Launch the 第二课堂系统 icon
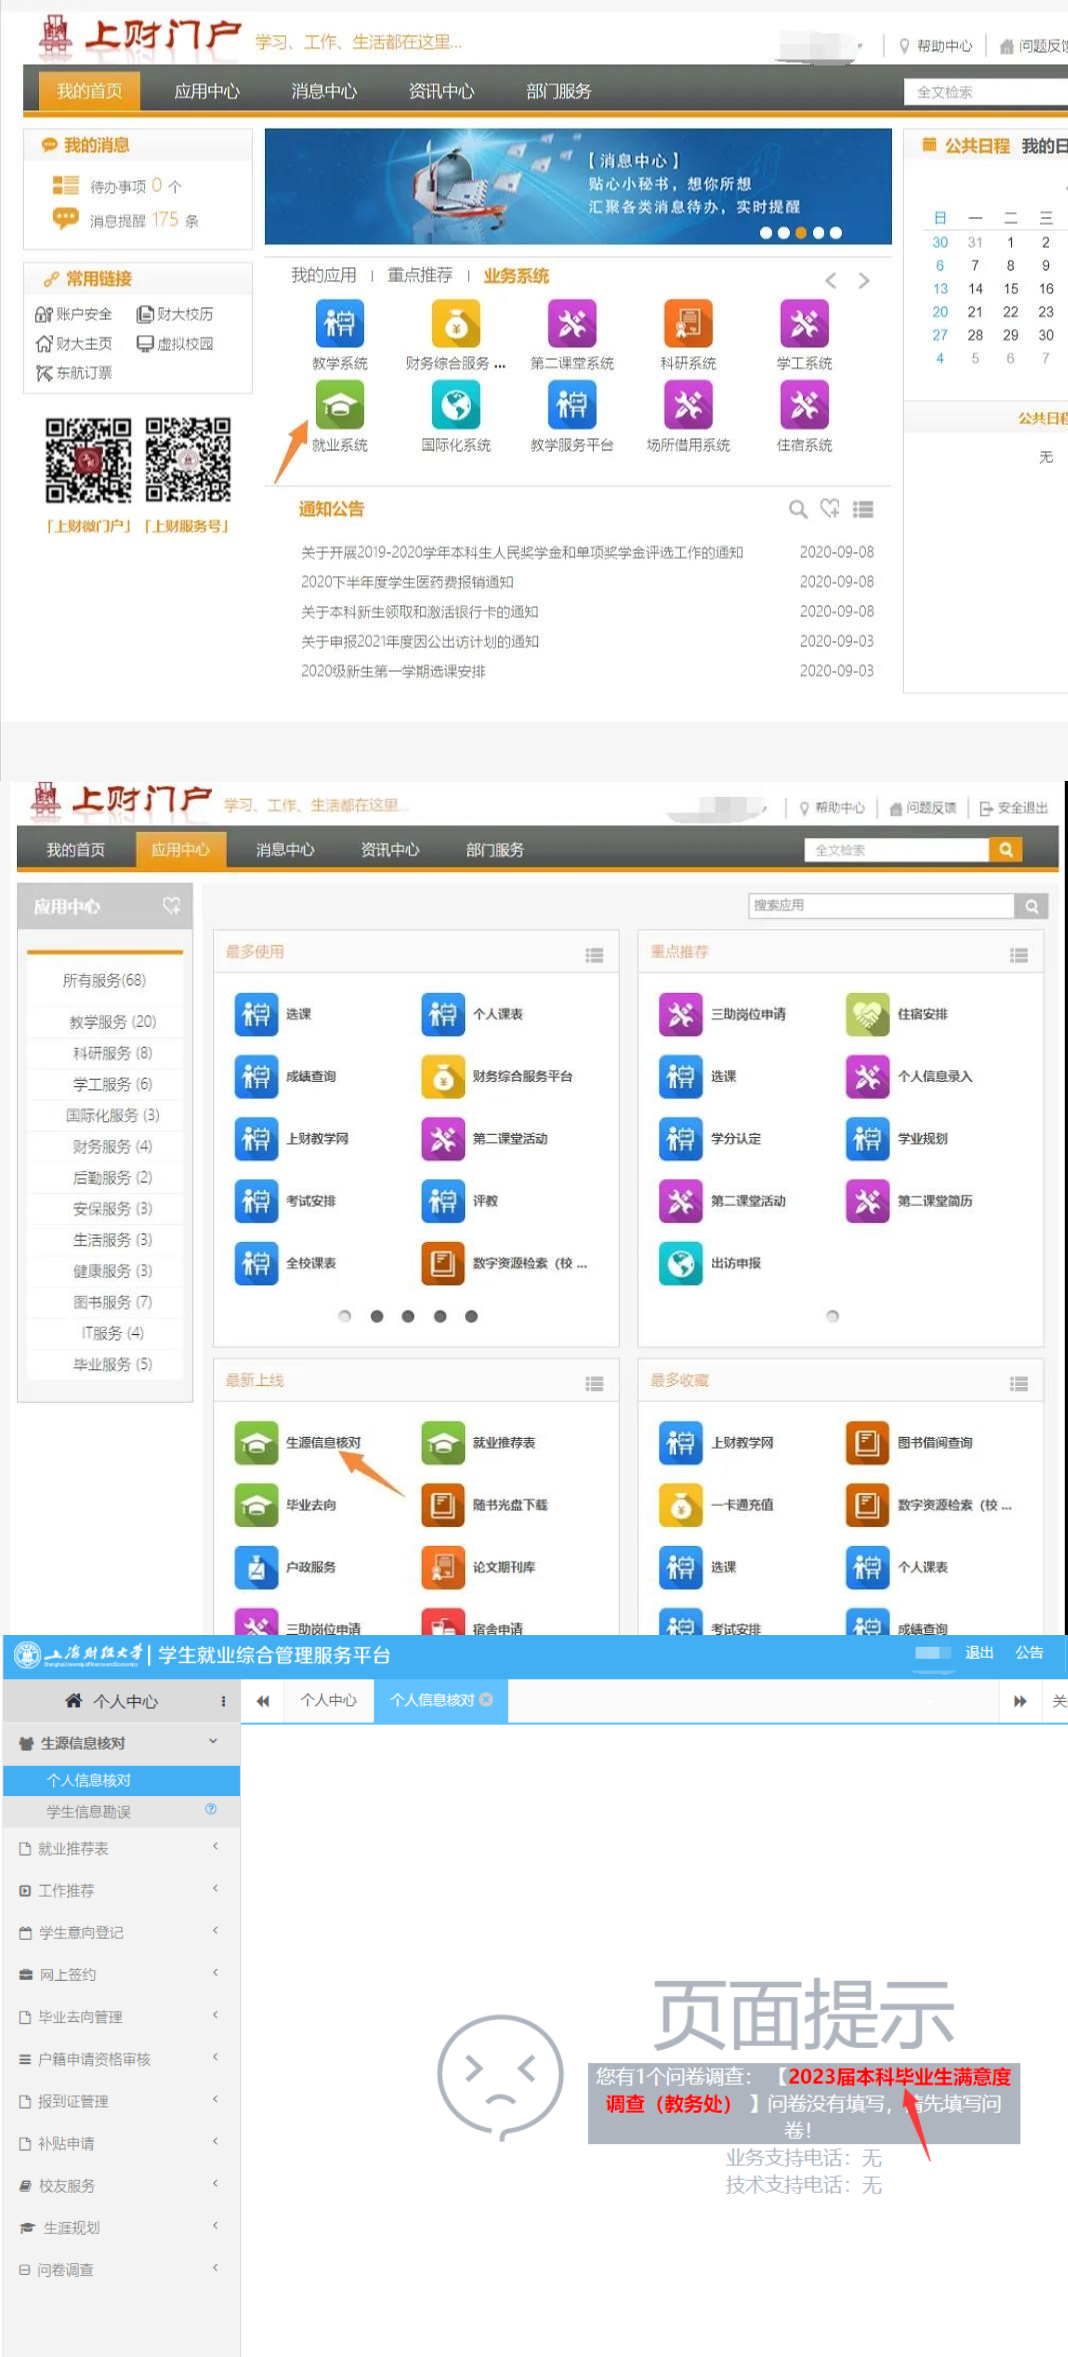1068x2357 pixels. [x=572, y=323]
